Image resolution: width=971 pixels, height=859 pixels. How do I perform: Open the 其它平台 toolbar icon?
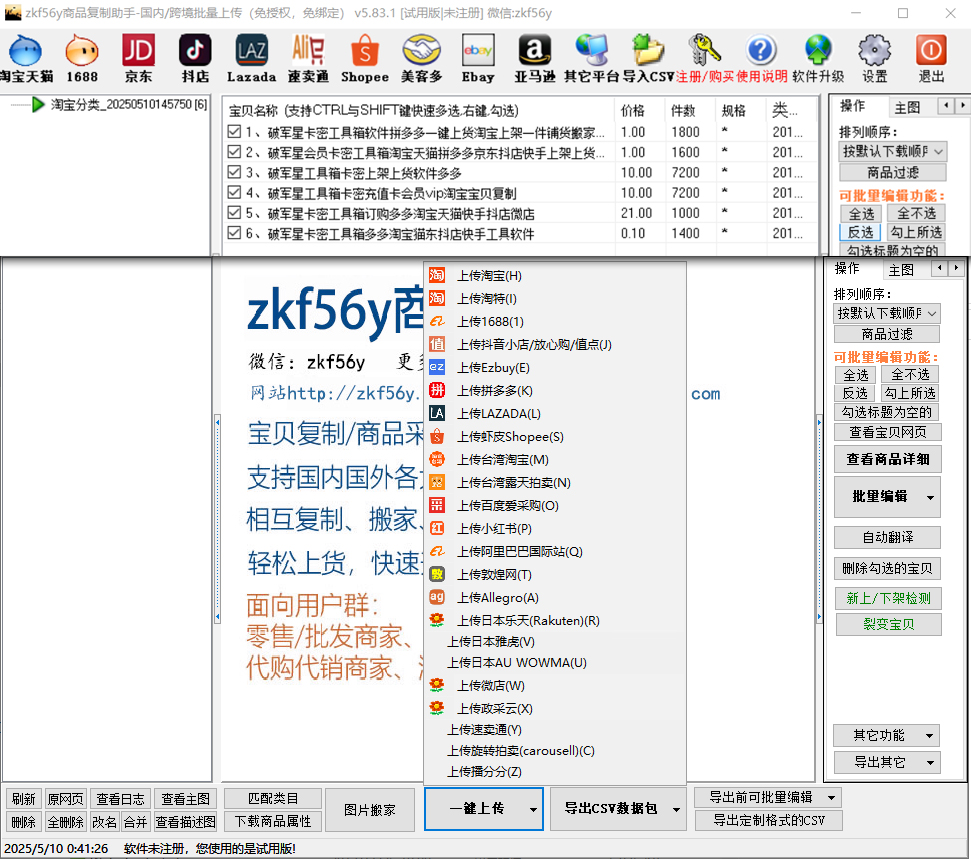point(591,58)
